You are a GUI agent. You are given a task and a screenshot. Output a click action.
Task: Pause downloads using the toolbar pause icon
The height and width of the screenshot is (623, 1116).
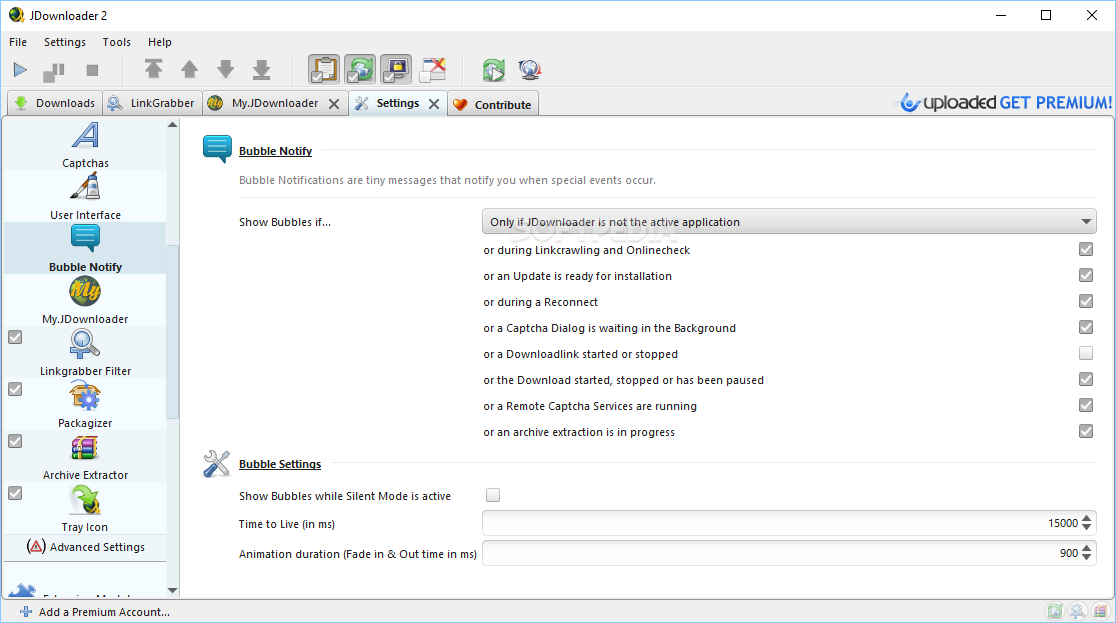tap(54, 70)
